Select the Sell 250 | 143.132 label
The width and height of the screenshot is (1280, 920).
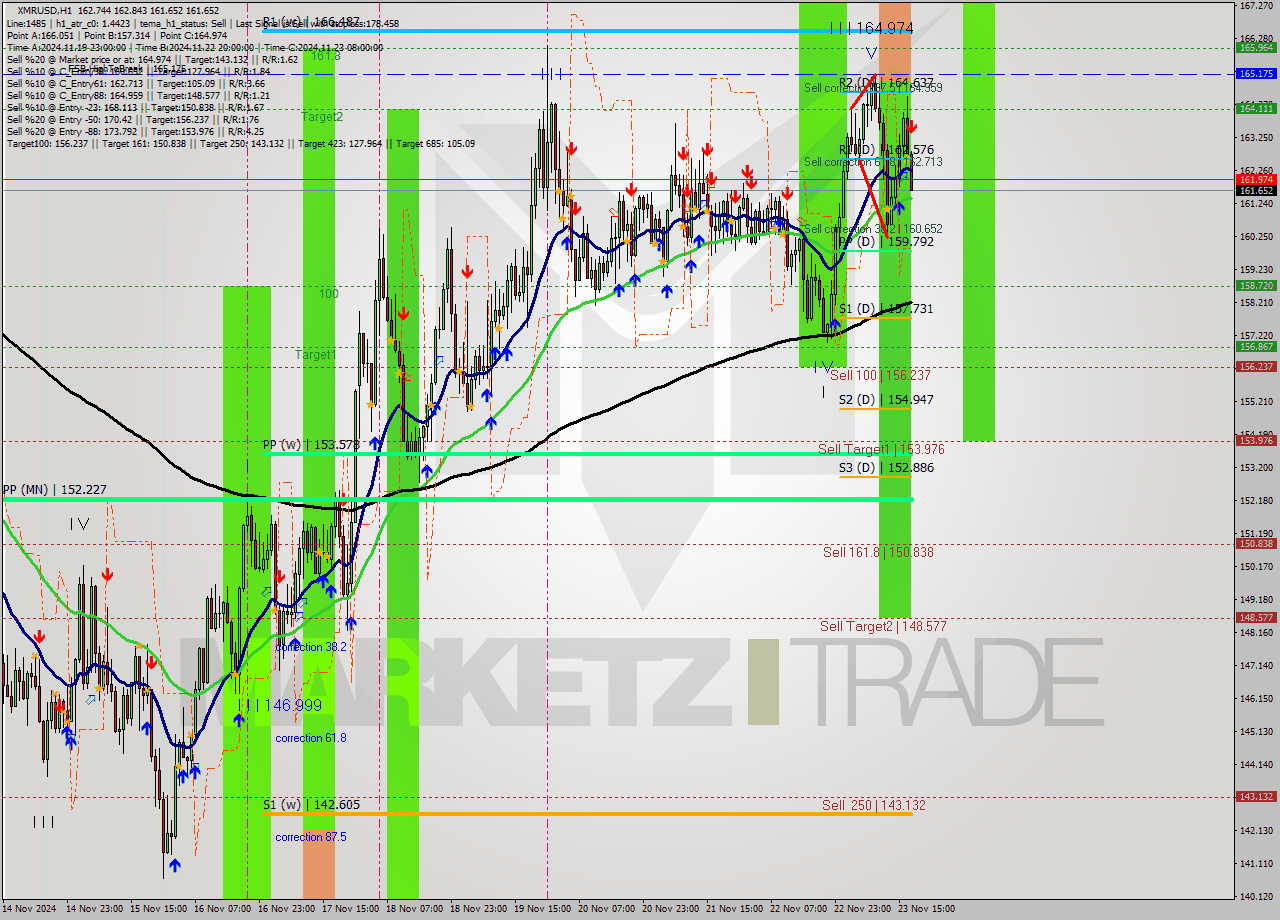[x=874, y=805]
